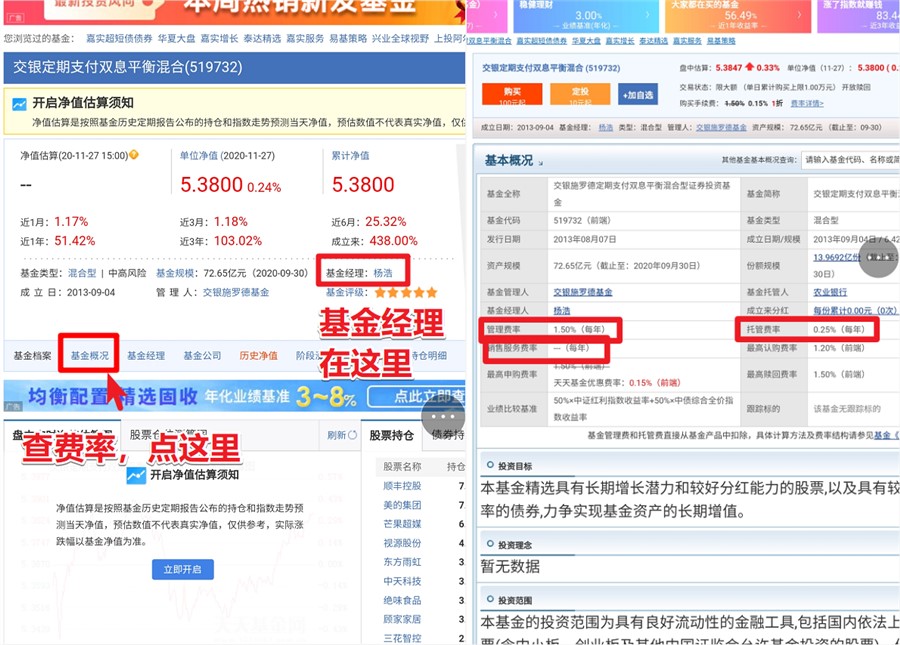Click stock 顾家家居 in holdings list

point(402,619)
